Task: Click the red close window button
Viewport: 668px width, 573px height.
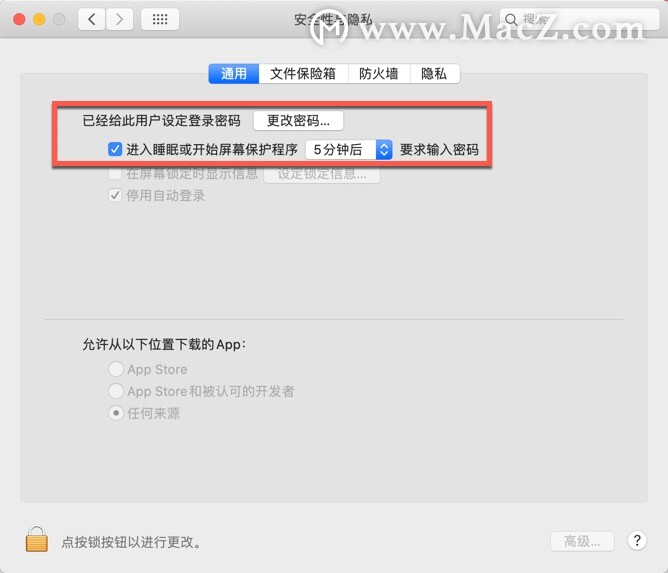Action: tap(19, 19)
